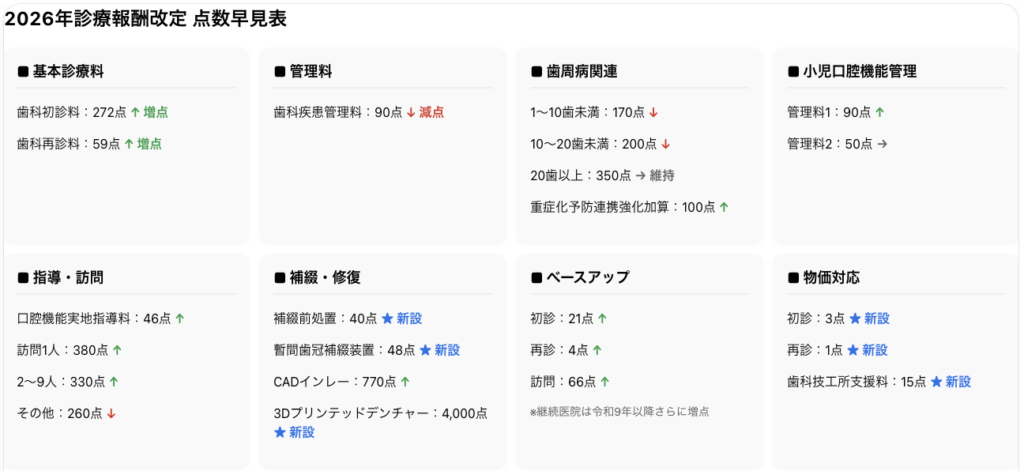The image size is (1024, 471).
Task: Click the 新設 label next to 暫間歯冠補綴装置 48点
Action: pyautogui.click(x=447, y=350)
